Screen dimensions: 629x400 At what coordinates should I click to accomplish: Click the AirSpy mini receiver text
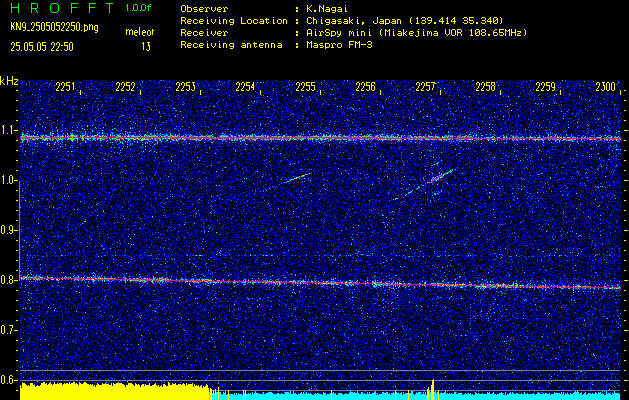[416, 33]
